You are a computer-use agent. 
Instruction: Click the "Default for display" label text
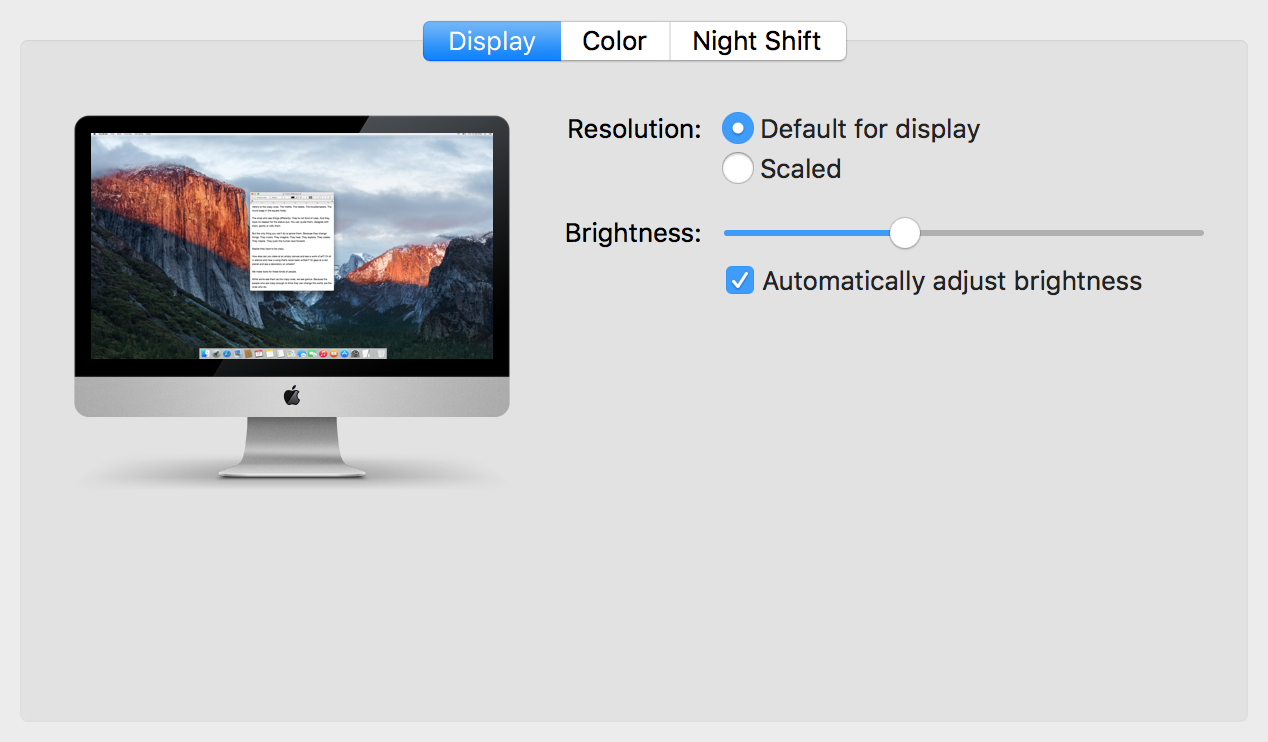[x=870, y=129]
